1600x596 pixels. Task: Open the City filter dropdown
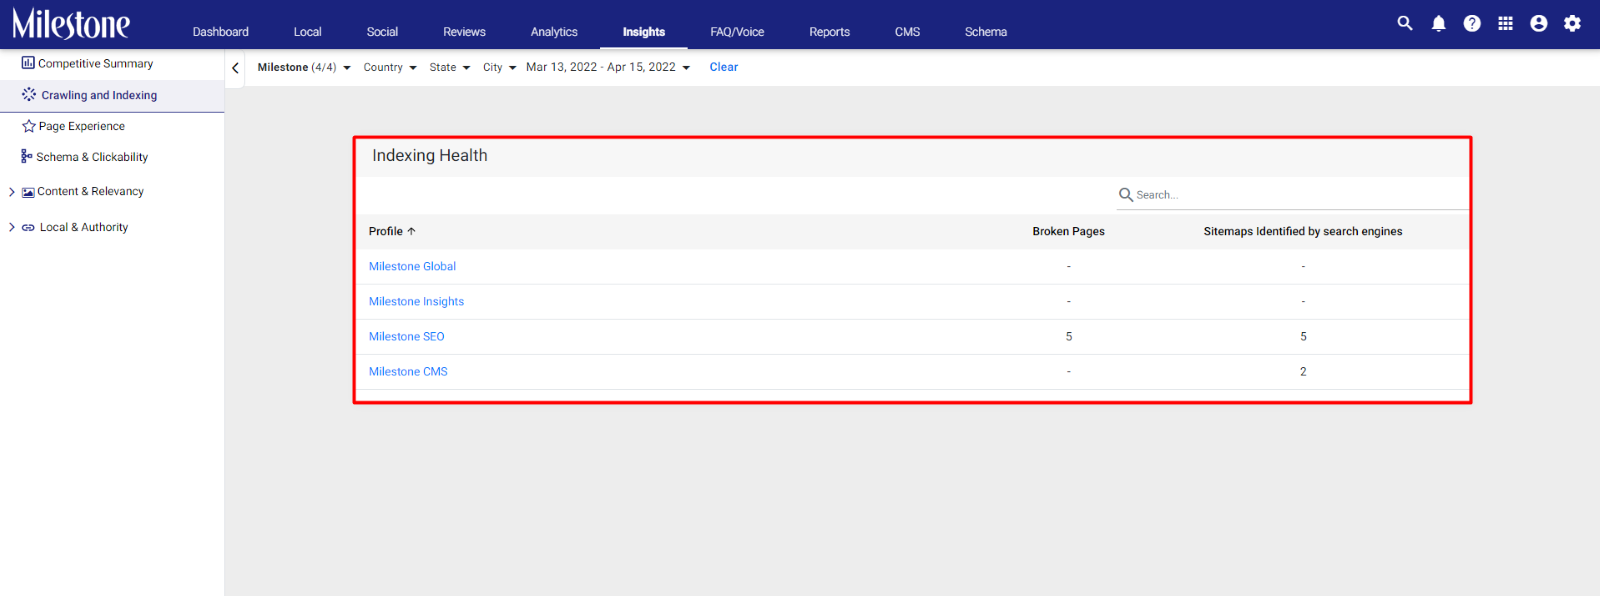click(x=500, y=67)
